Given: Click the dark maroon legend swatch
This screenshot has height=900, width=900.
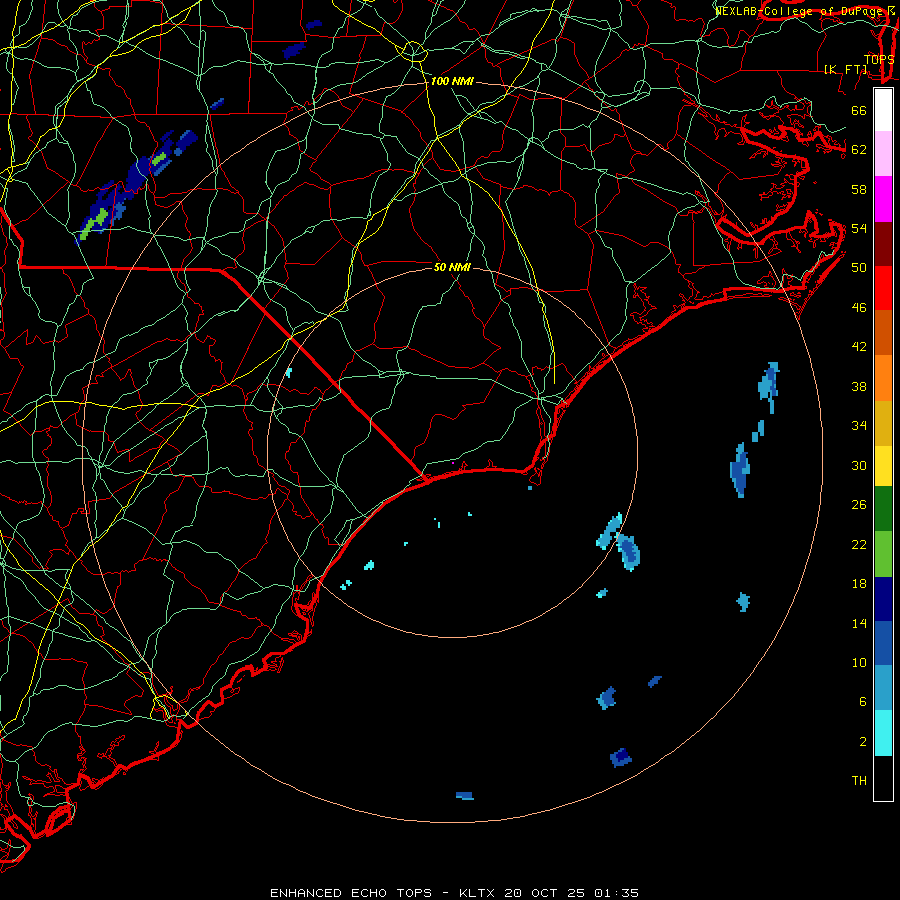Looking at the screenshot, I should pos(883,243).
